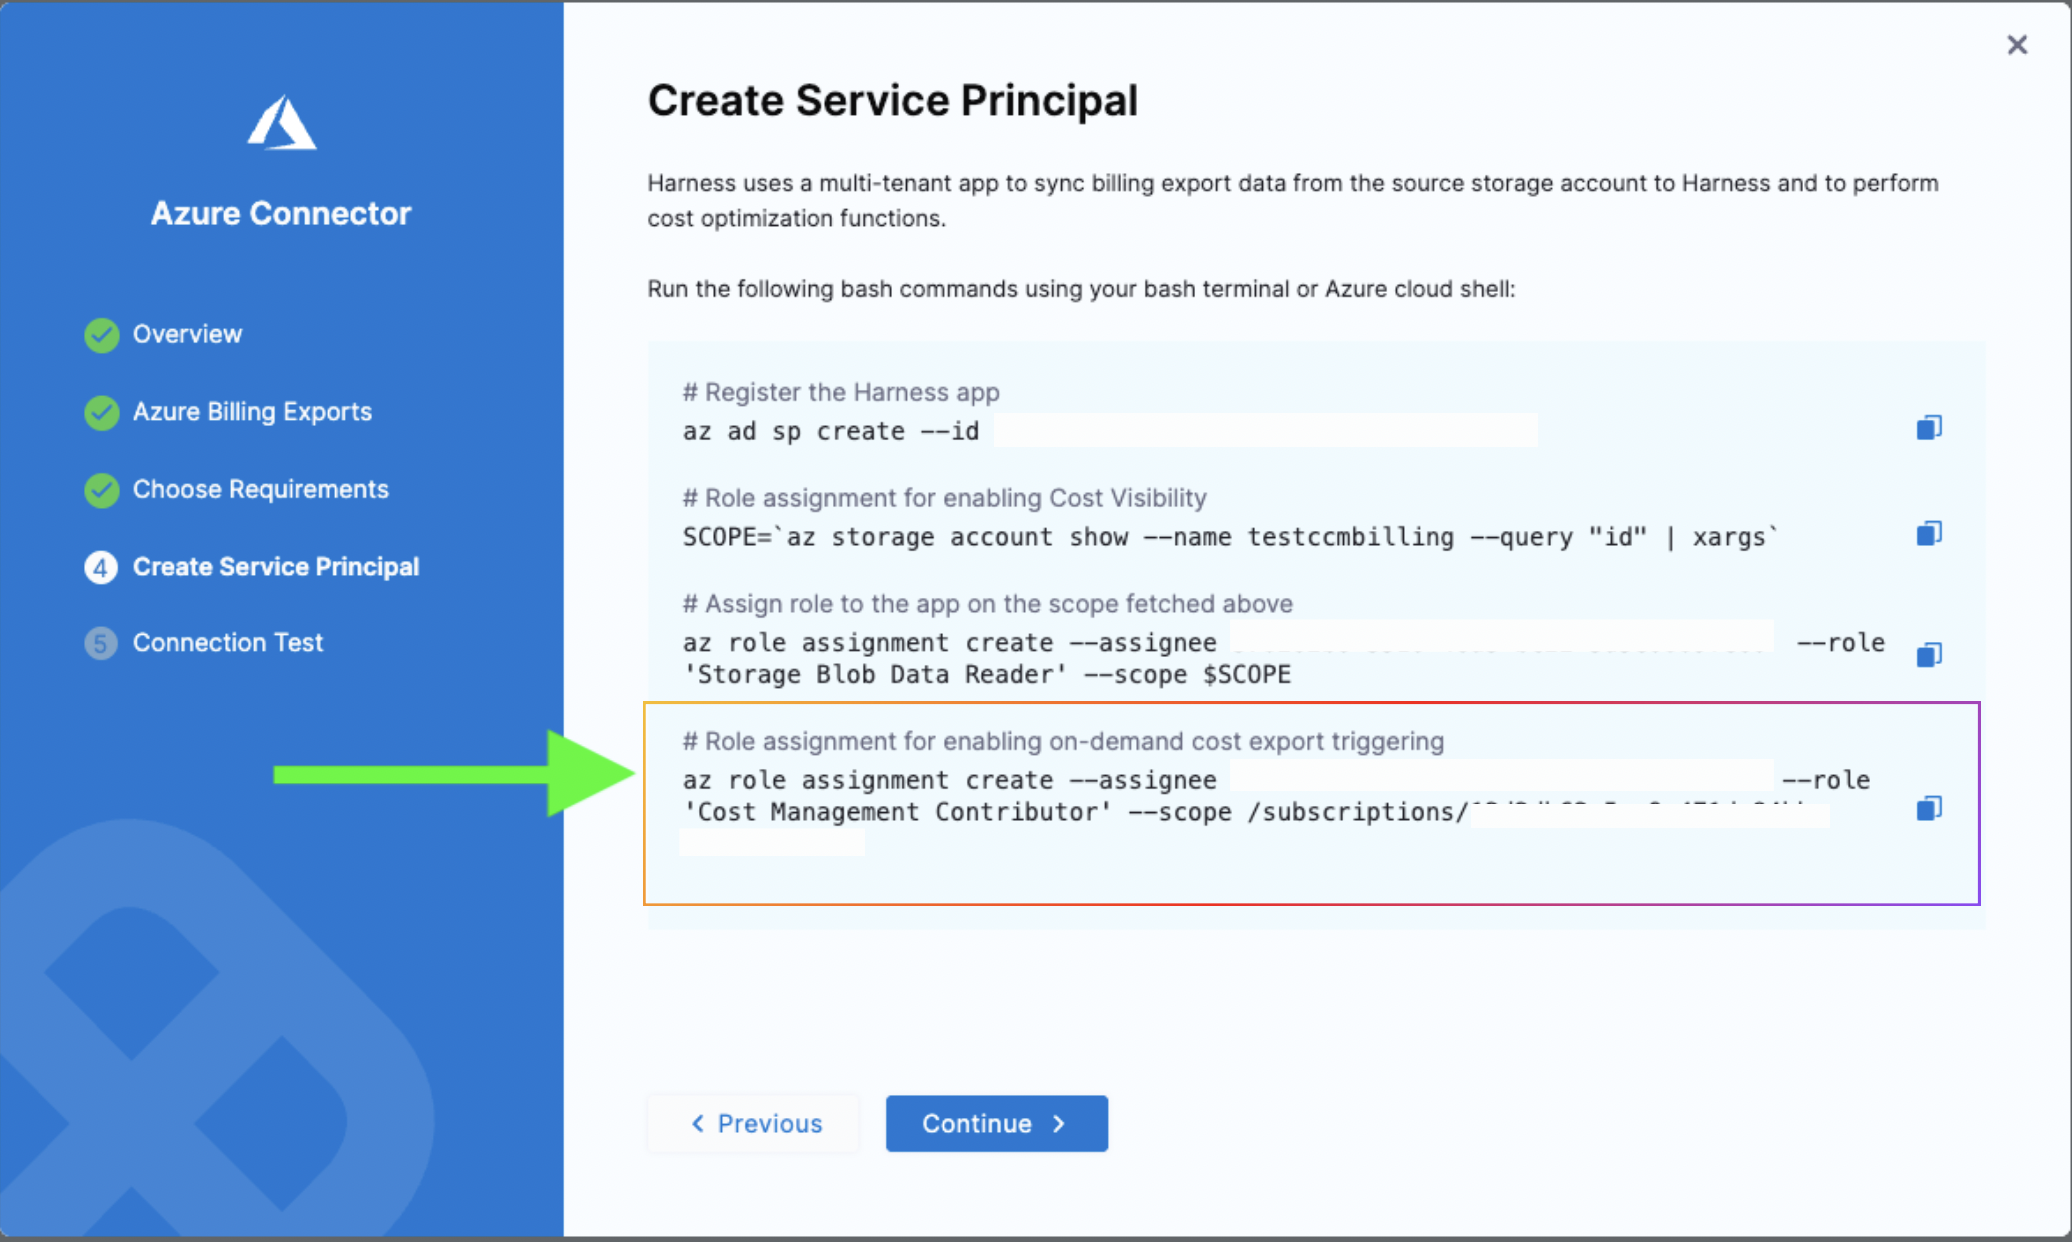This screenshot has width=2072, height=1242.
Task: Click '# Register the Harness app' comment
Action: (841, 392)
